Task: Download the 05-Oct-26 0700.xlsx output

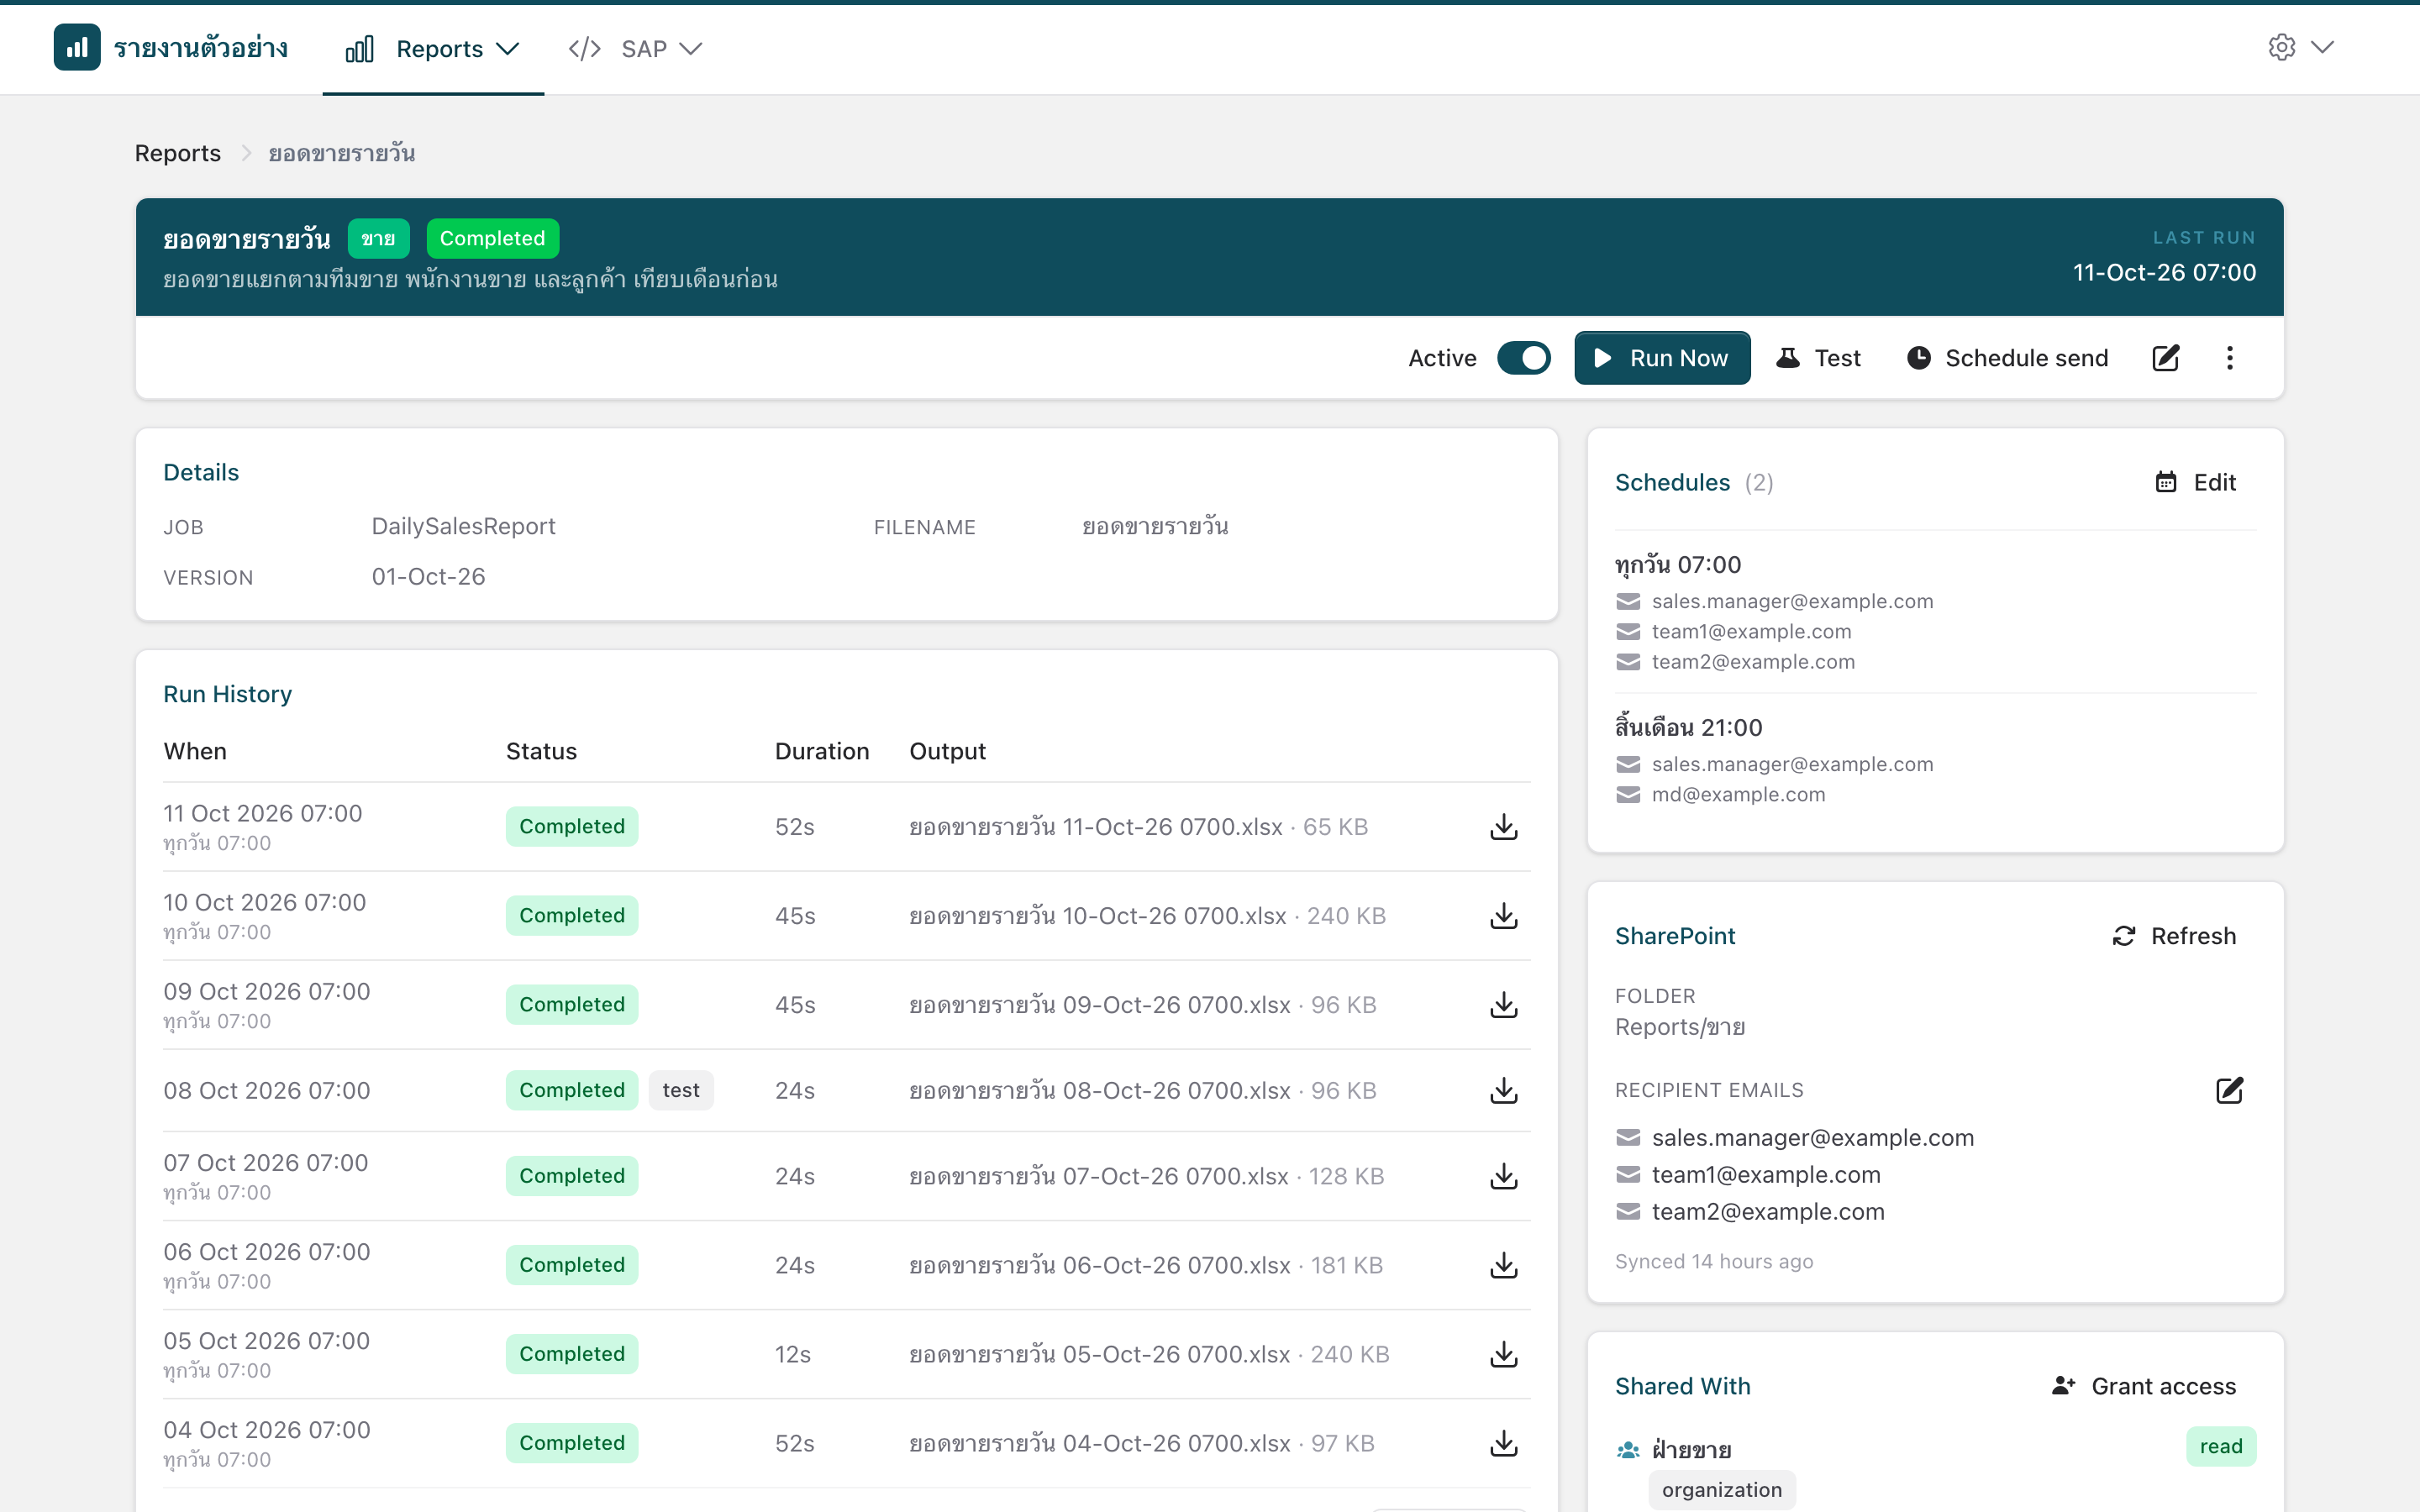Action: 1503,1354
